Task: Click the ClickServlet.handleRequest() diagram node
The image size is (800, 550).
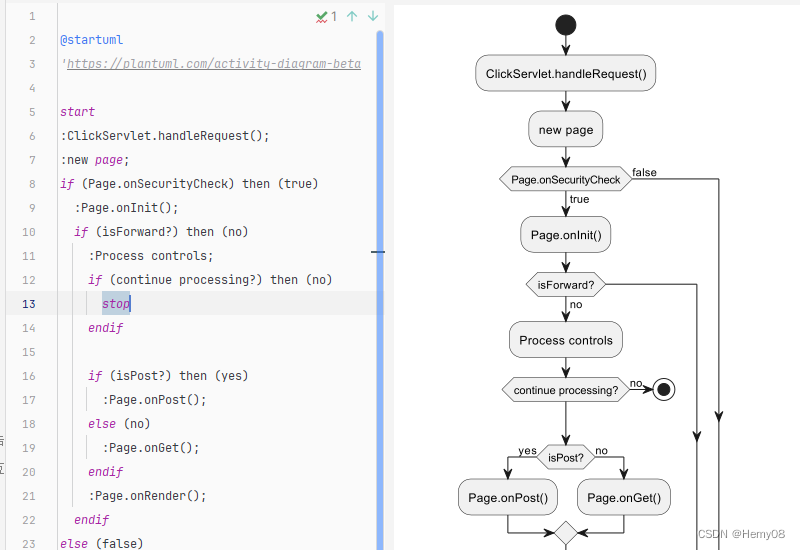Action: [x=566, y=73]
